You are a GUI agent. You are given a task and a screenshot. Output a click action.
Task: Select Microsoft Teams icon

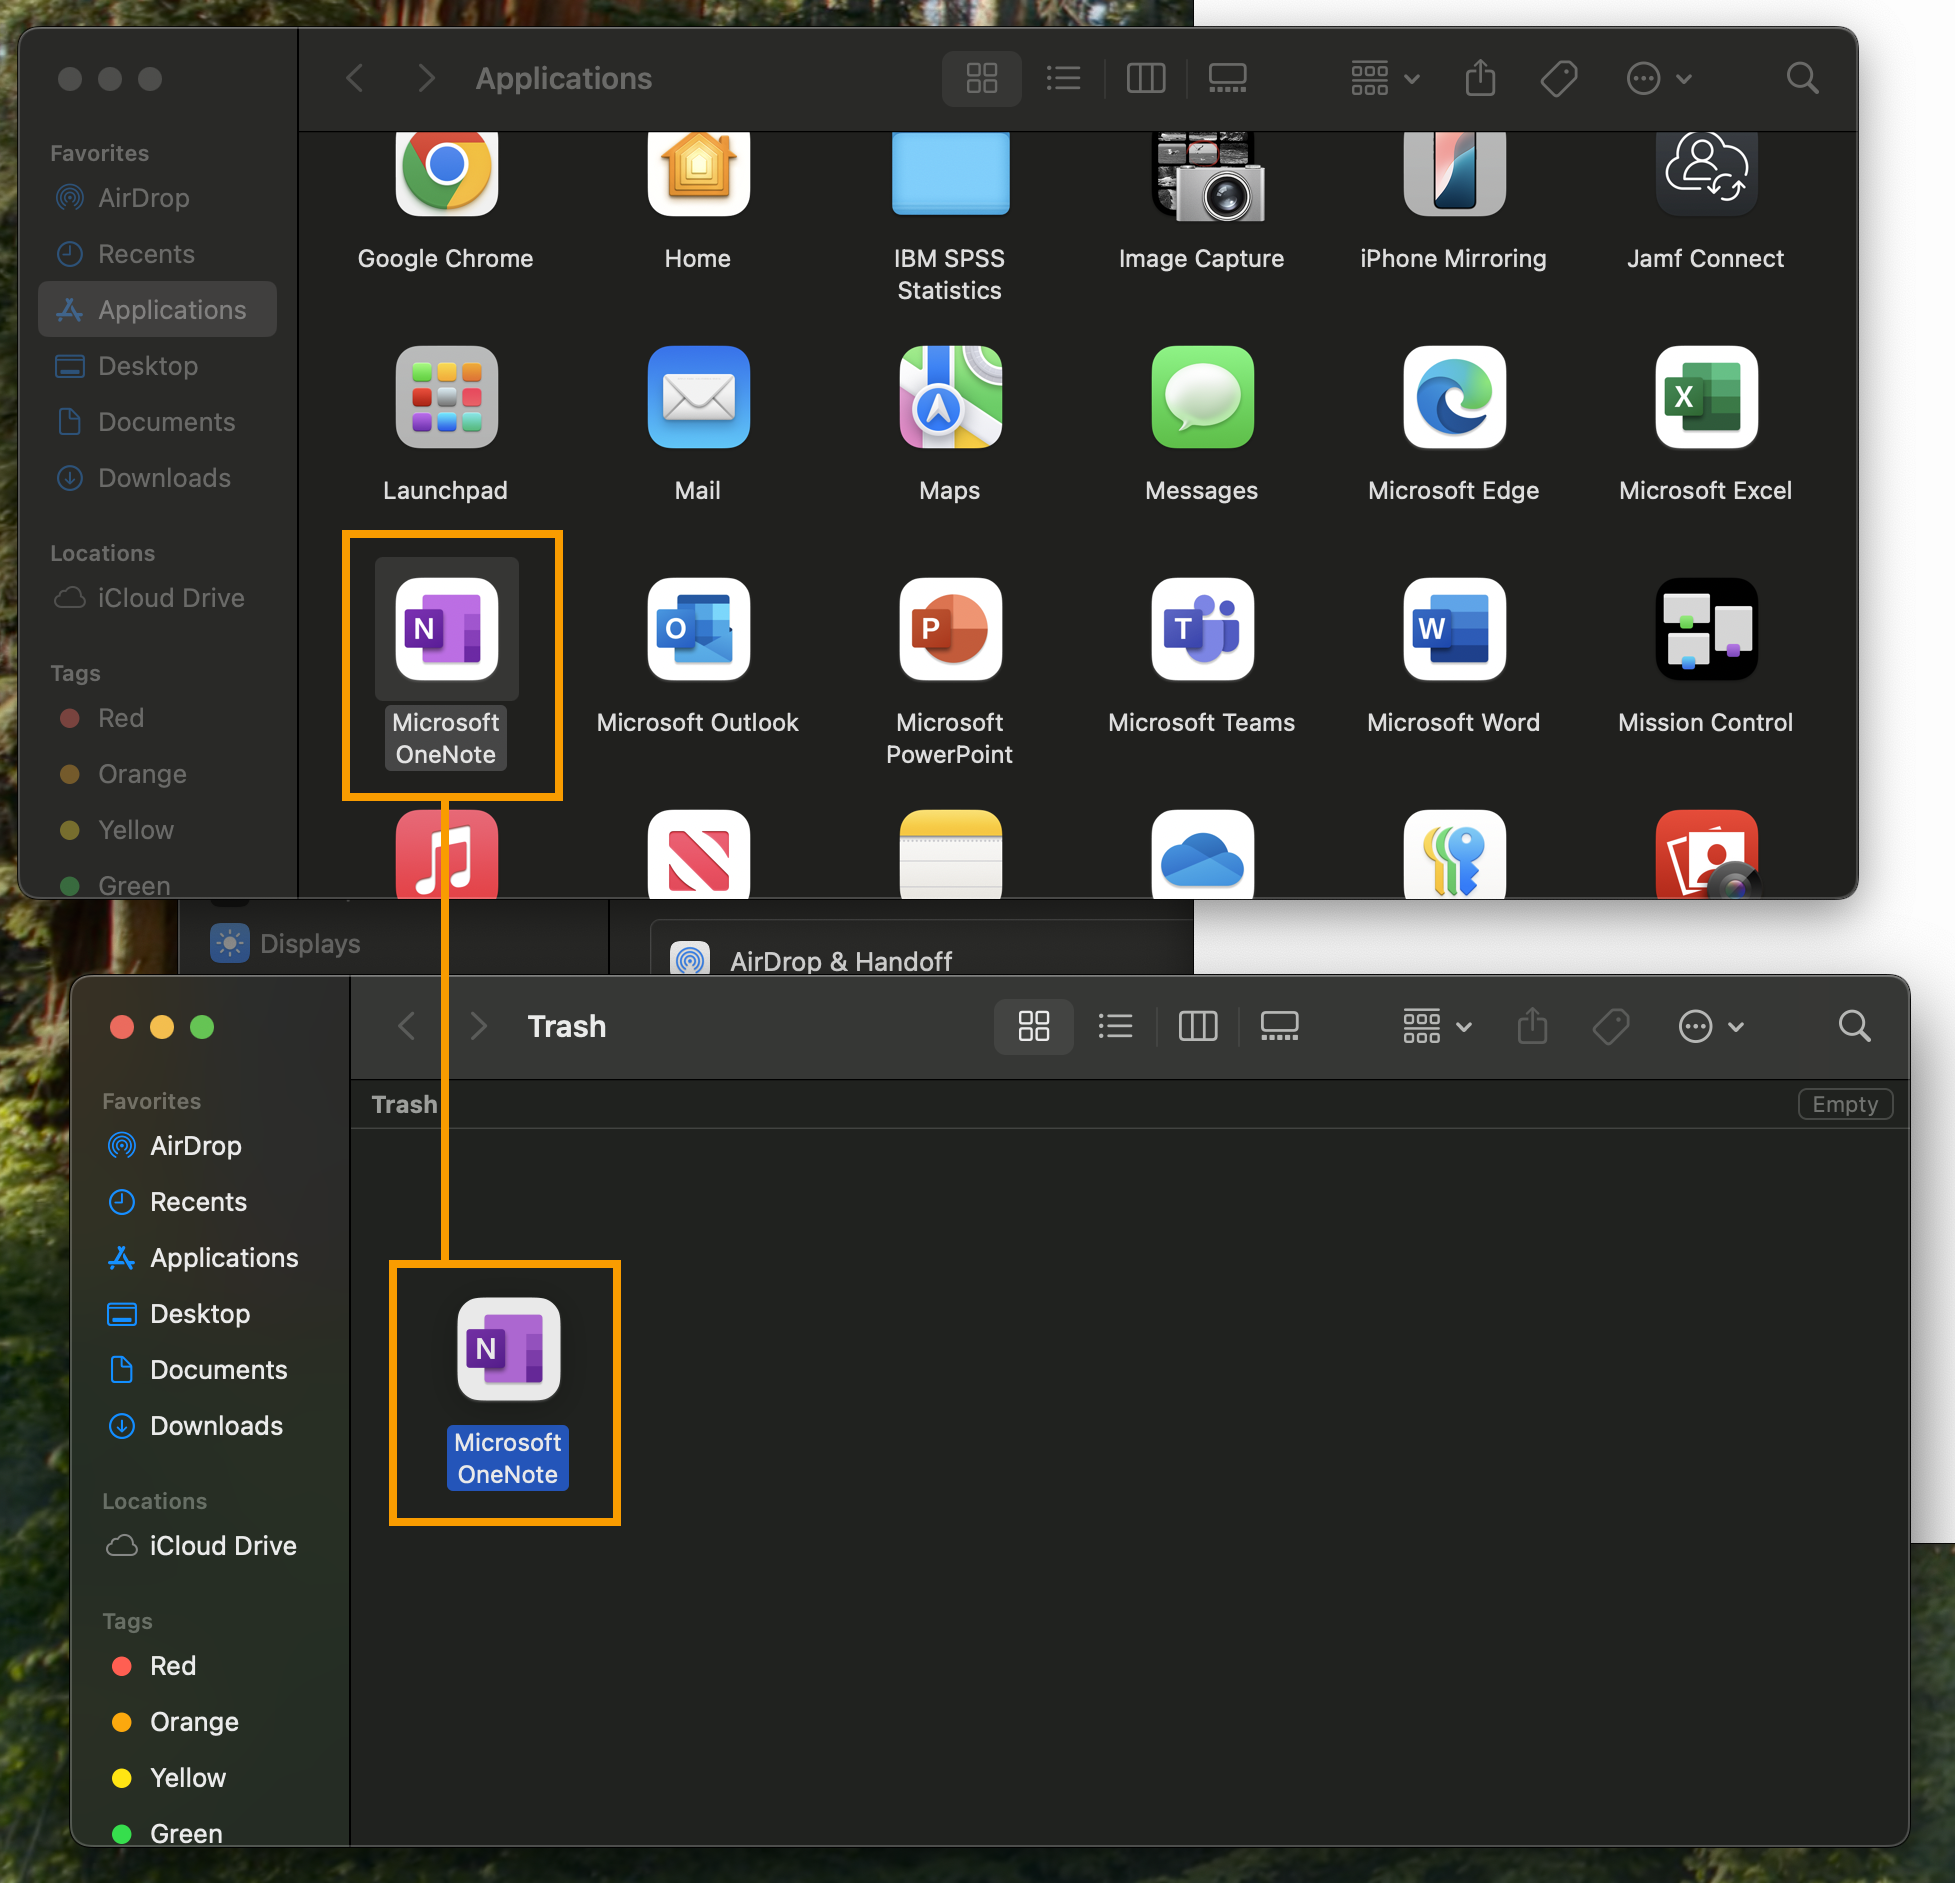pos(1202,630)
